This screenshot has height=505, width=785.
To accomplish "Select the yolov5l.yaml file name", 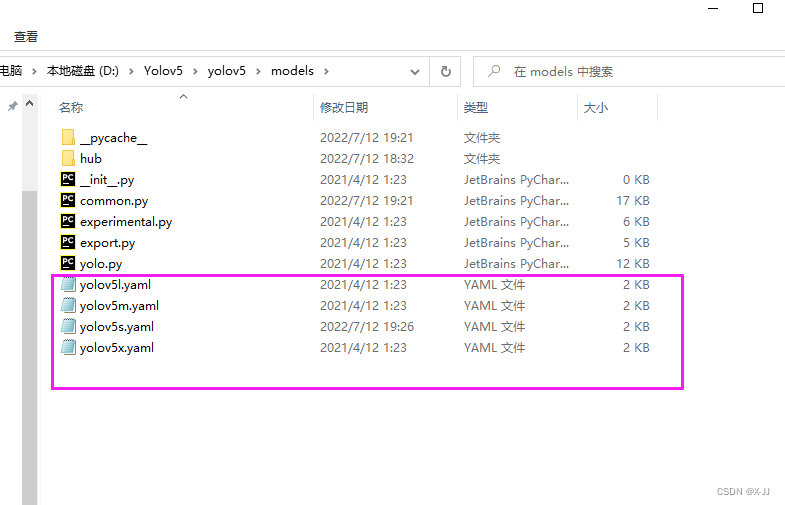I will point(116,285).
